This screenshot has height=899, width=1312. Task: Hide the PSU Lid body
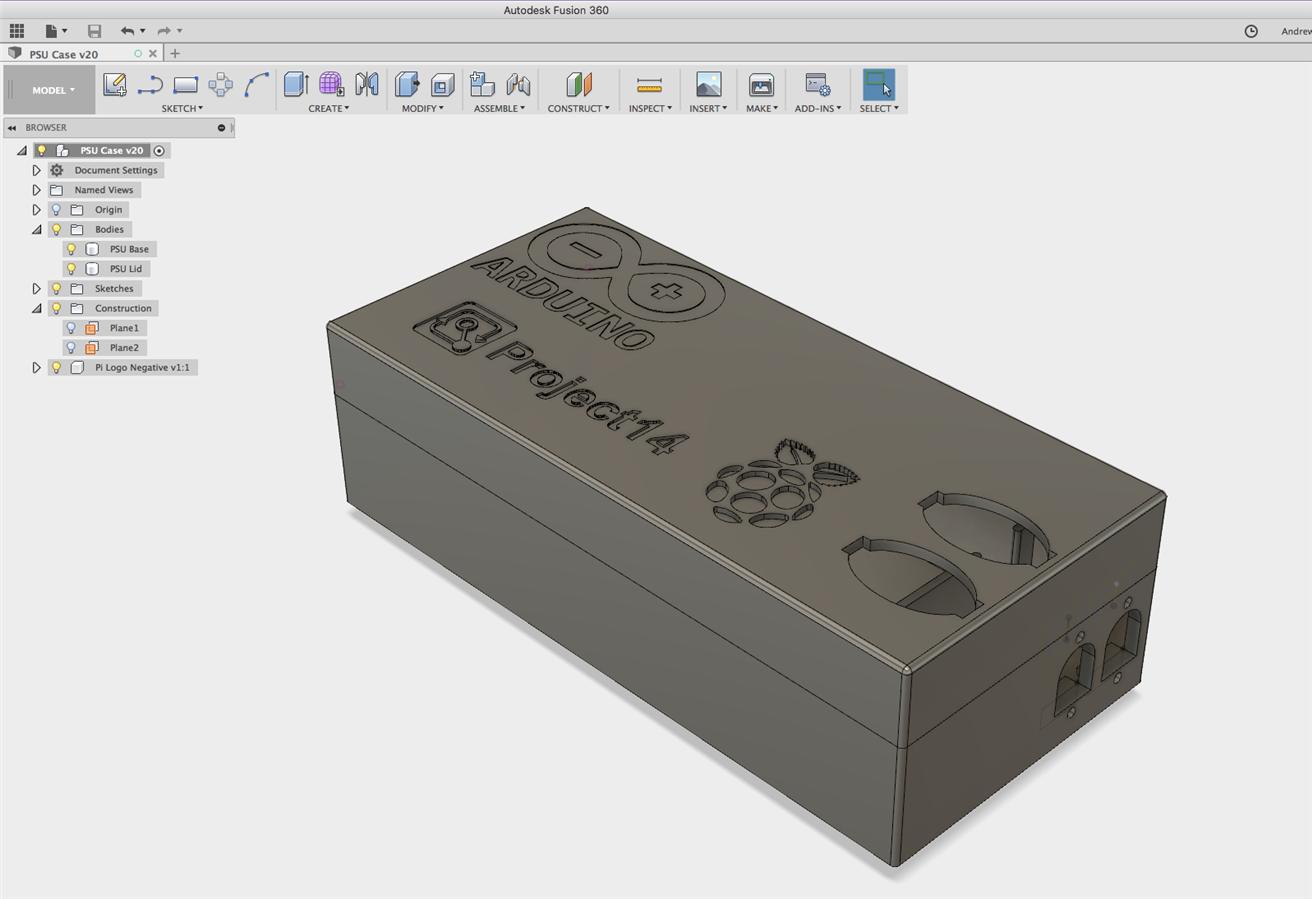coord(71,269)
